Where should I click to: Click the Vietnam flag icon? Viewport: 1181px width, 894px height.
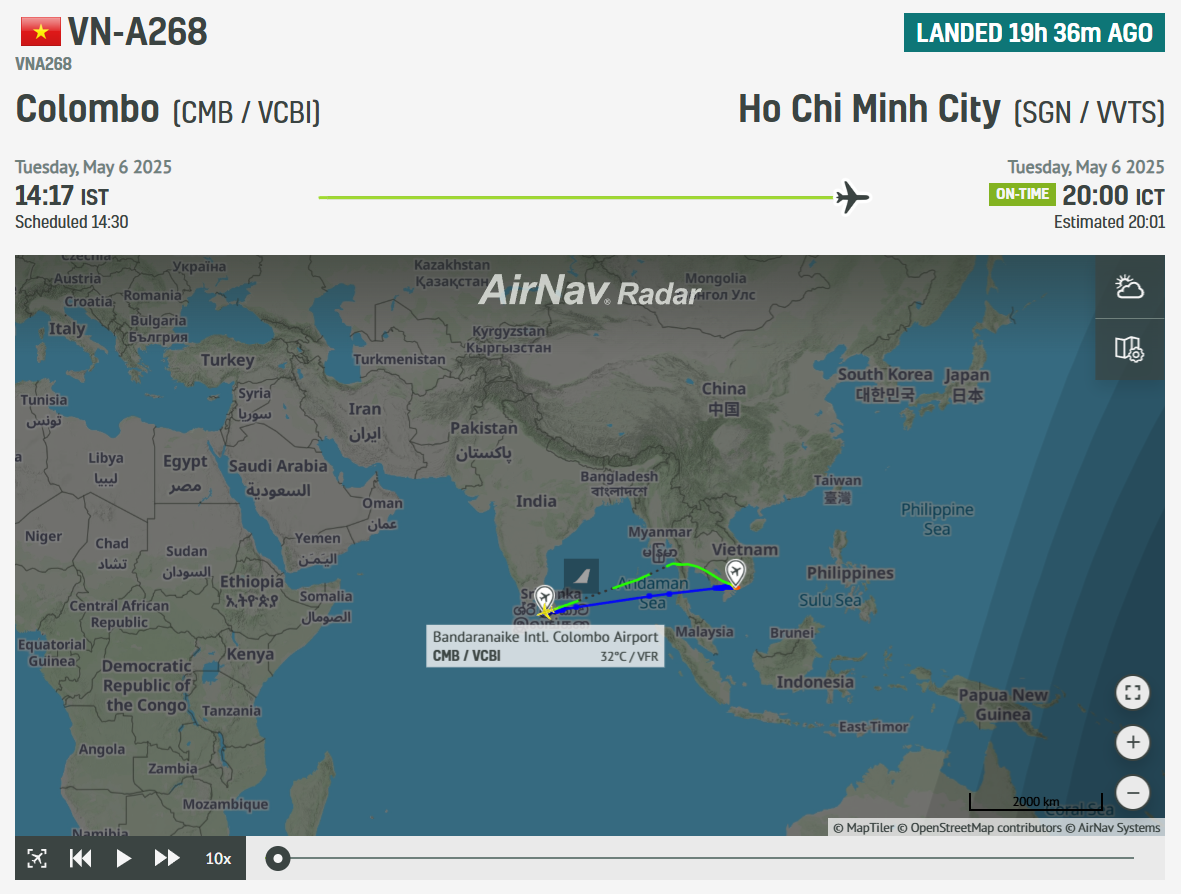[x=41, y=32]
